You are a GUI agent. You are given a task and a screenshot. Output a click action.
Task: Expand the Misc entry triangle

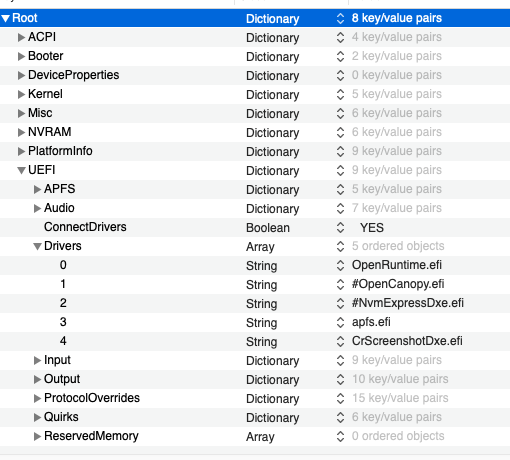21,113
